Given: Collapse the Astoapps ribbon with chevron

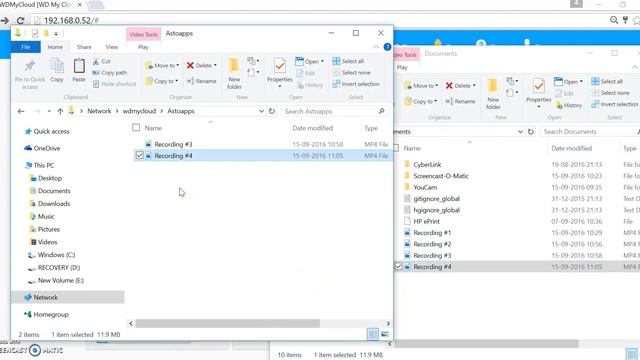Looking at the screenshot, I should (376, 47).
